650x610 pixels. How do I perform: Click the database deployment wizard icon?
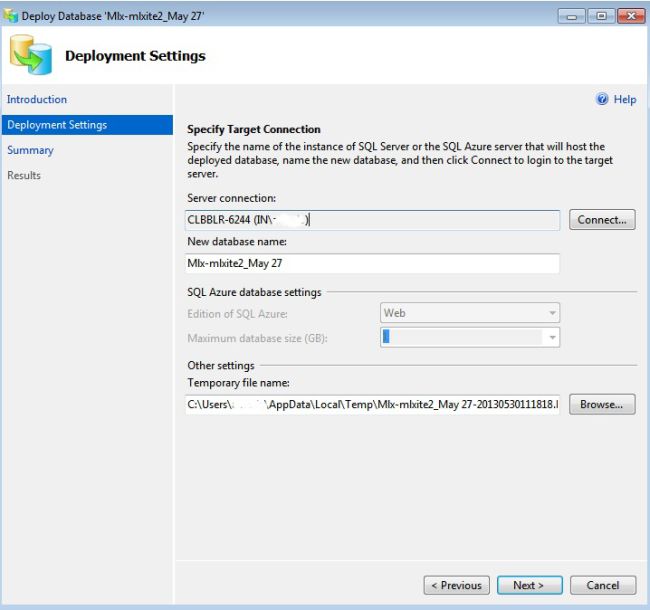[x=31, y=55]
